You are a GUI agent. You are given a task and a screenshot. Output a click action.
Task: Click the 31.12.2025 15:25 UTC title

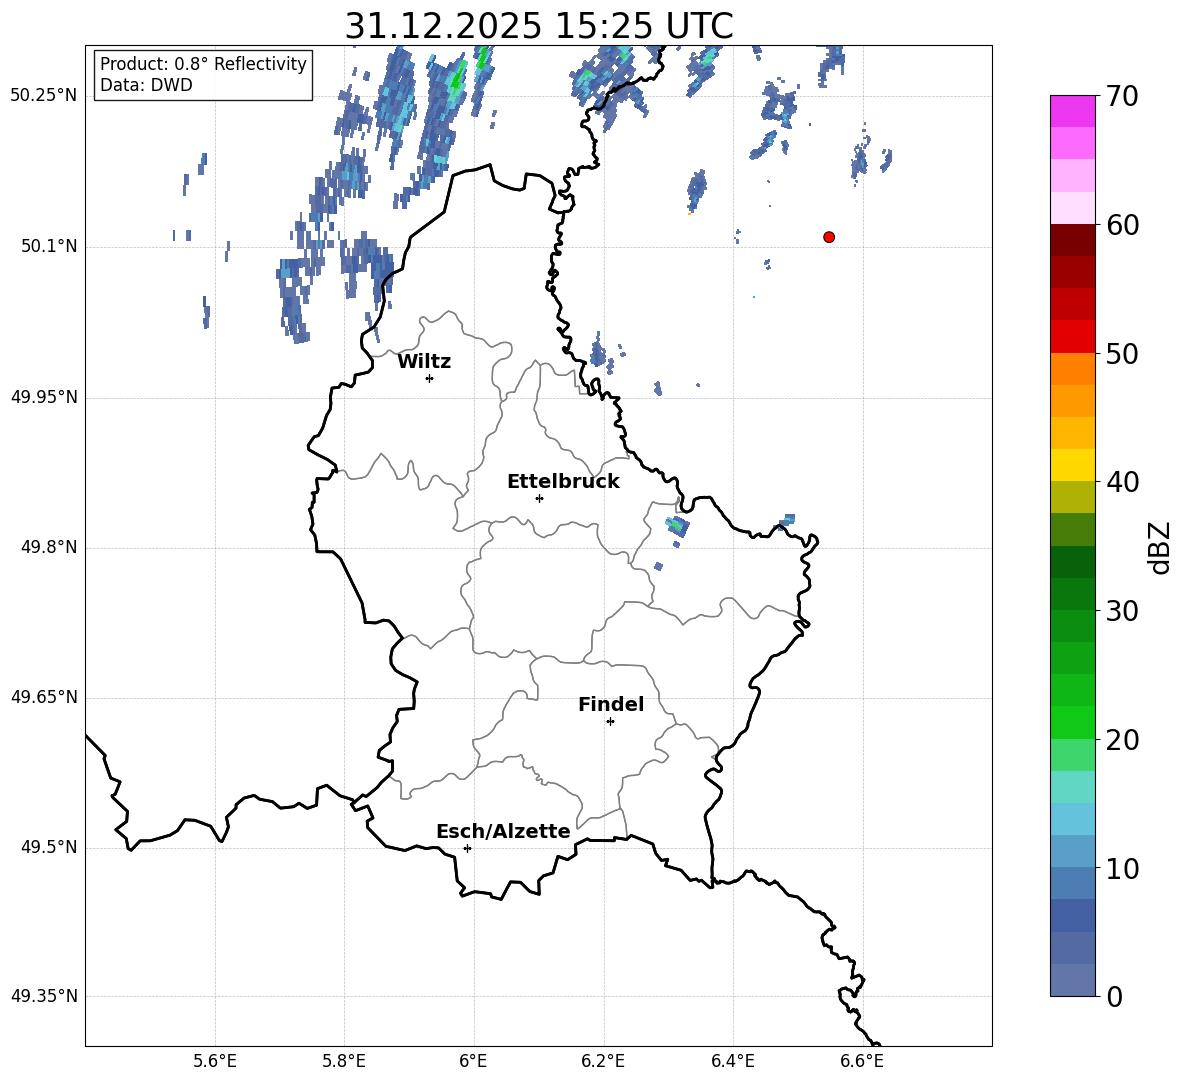pos(538,26)
